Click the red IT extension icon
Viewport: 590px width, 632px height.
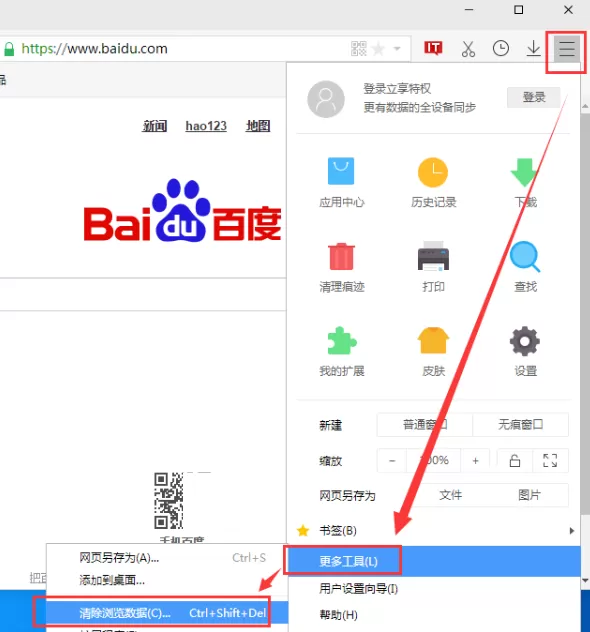433,48
